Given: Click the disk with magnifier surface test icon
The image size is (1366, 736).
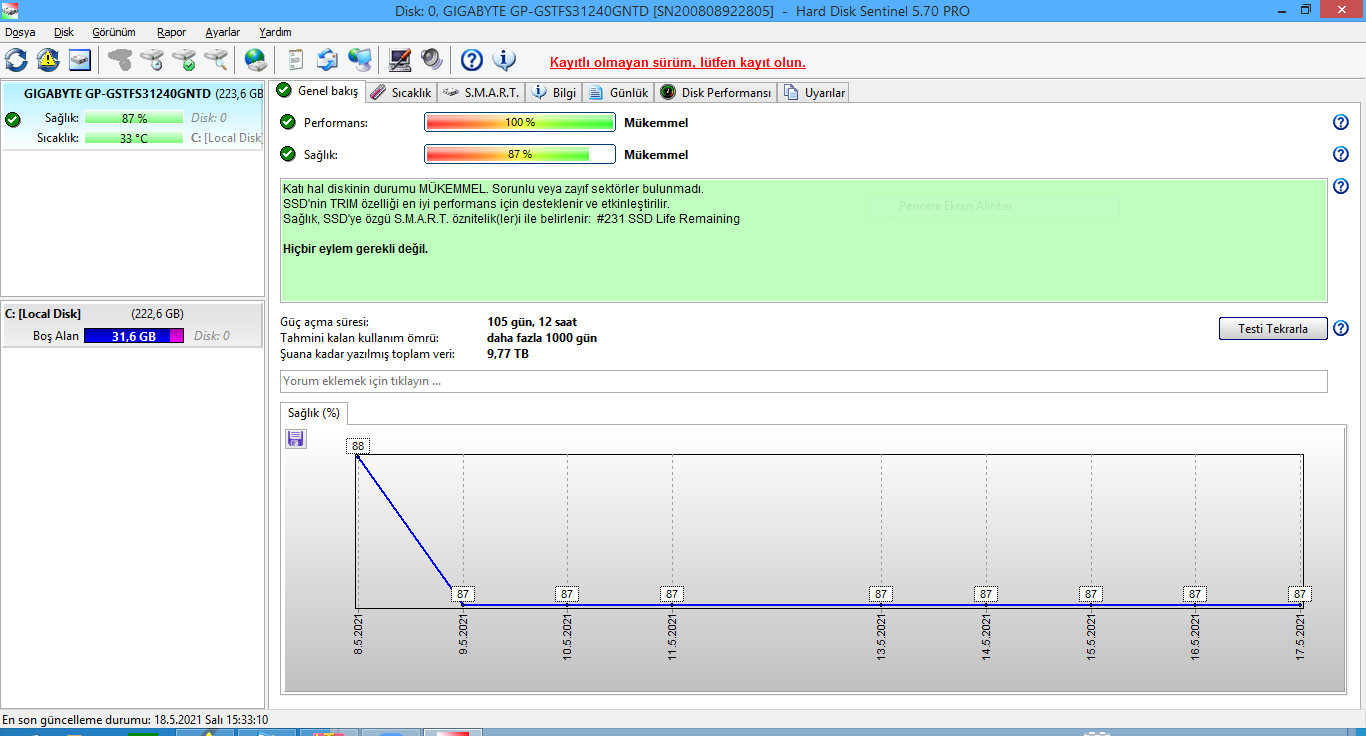Looking at the screenshot, I should [216, 60].
